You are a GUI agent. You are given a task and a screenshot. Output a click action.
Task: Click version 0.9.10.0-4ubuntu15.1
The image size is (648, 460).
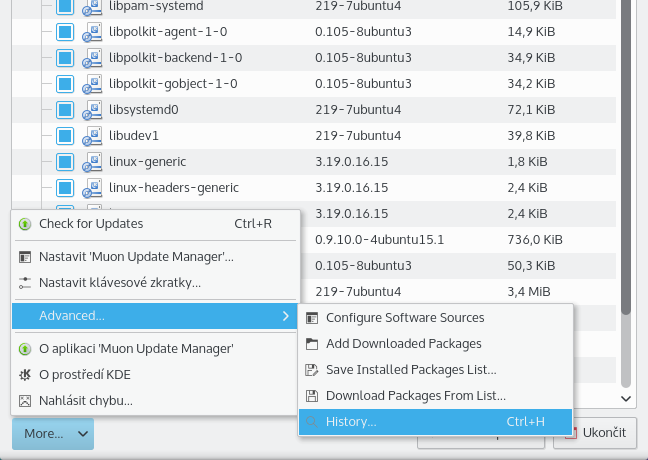tap(379, 240)
